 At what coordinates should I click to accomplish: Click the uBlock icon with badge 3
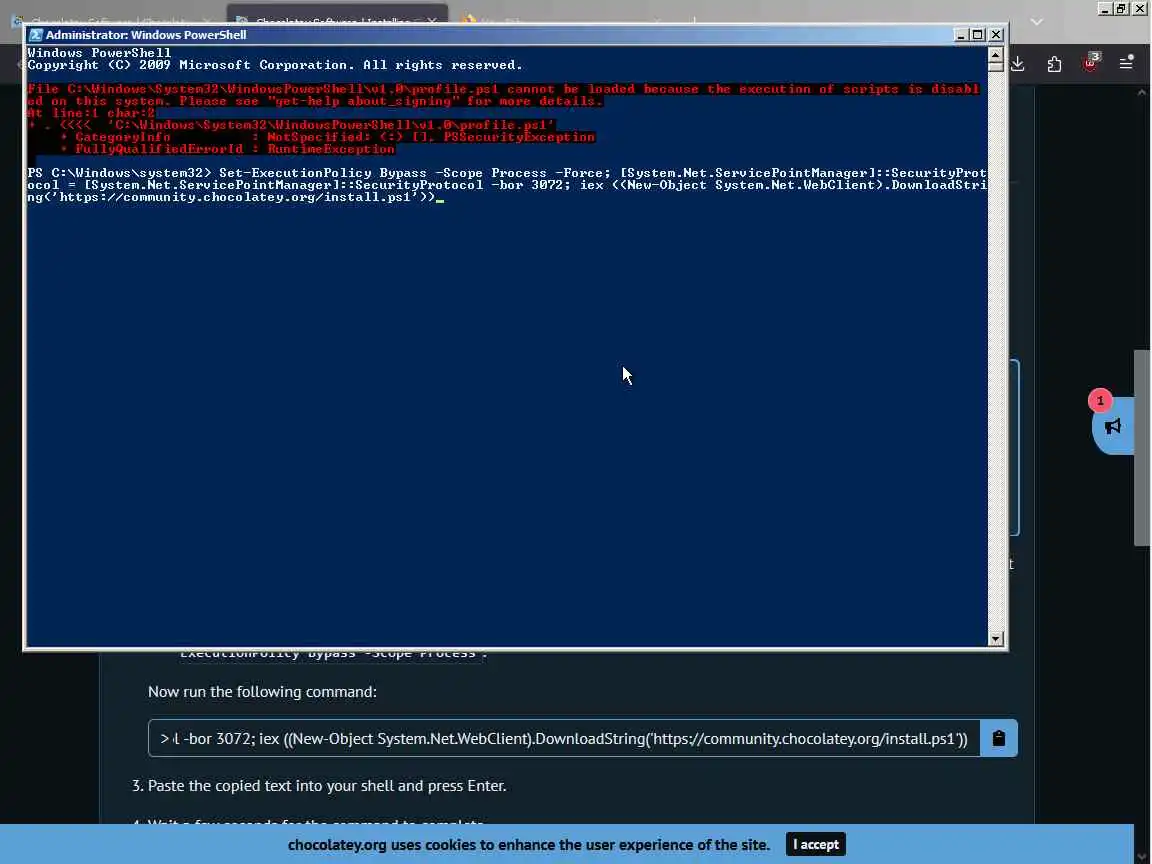[1090, 63]
